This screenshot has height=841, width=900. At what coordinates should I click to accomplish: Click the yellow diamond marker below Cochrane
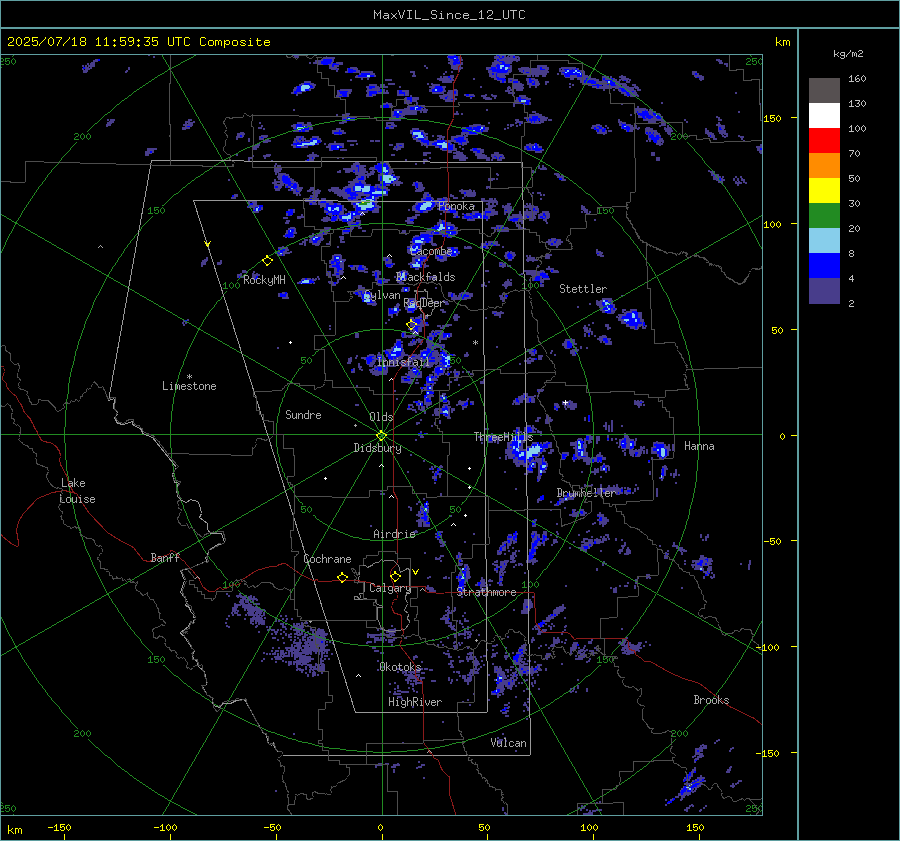pyautogui.click(x=342, y=577)
